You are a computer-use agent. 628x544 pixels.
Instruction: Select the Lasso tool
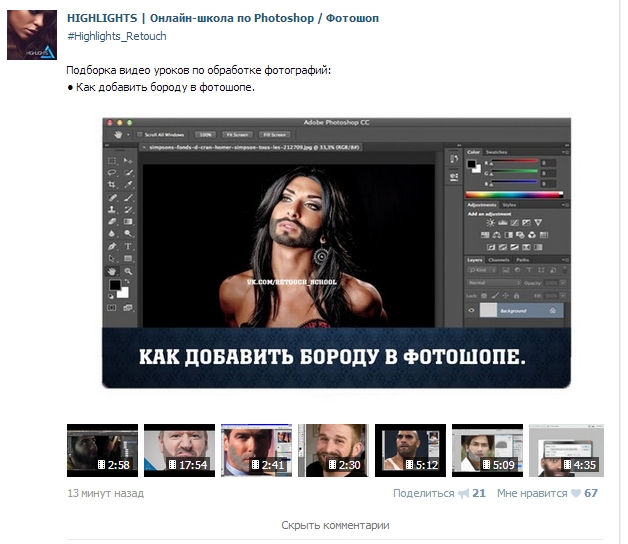111,172
